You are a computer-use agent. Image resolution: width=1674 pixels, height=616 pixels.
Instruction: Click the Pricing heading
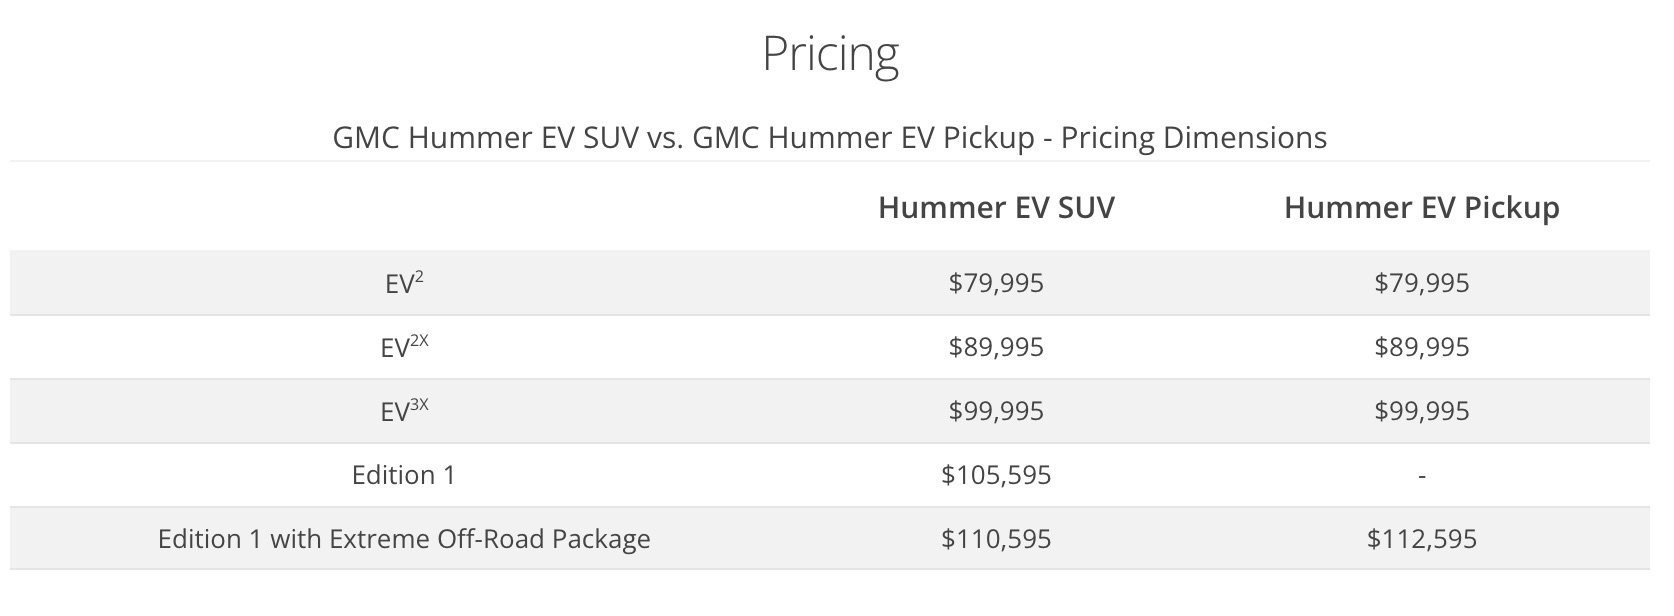[830, 54]
